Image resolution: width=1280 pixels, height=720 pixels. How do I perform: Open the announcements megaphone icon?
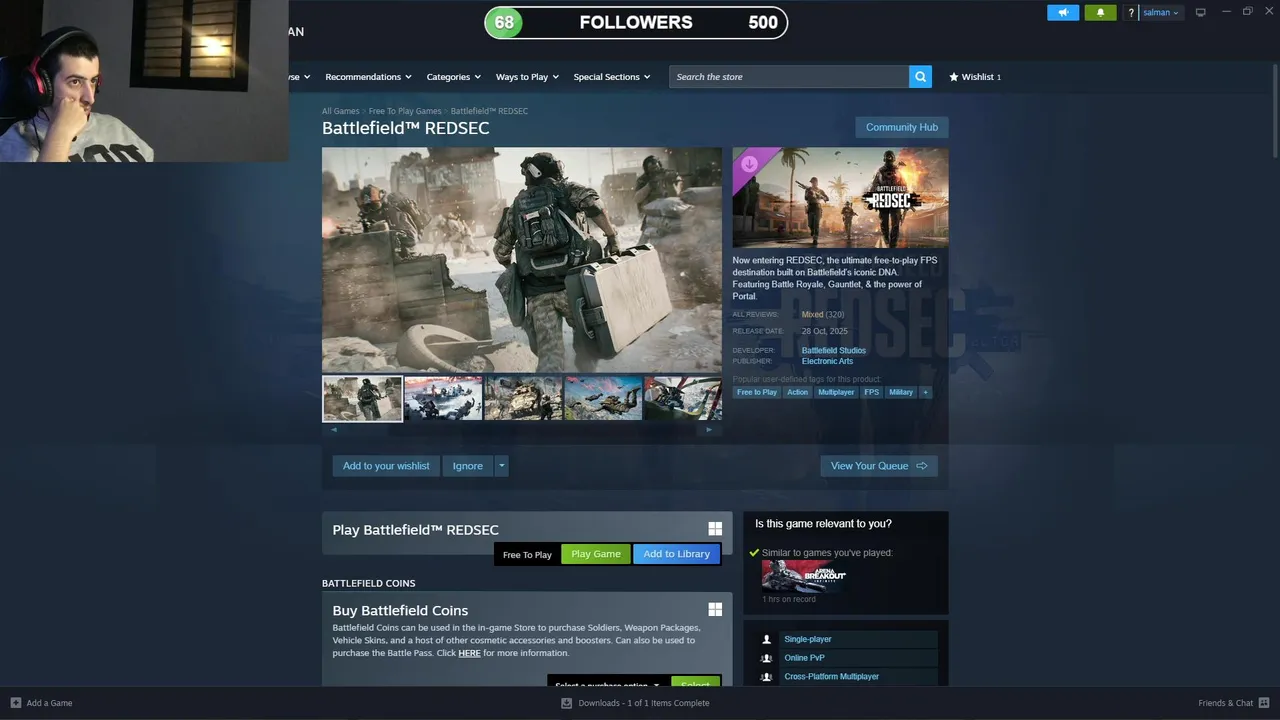[x=1063, y=12]
